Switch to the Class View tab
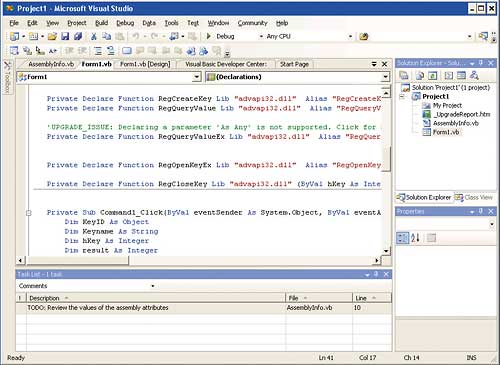The image size is (500, 365). point(474,197)
